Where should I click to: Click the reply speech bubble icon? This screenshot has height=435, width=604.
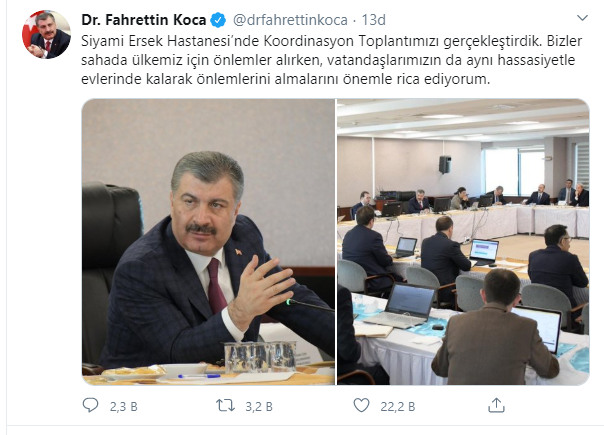click(x=91, y=405)
